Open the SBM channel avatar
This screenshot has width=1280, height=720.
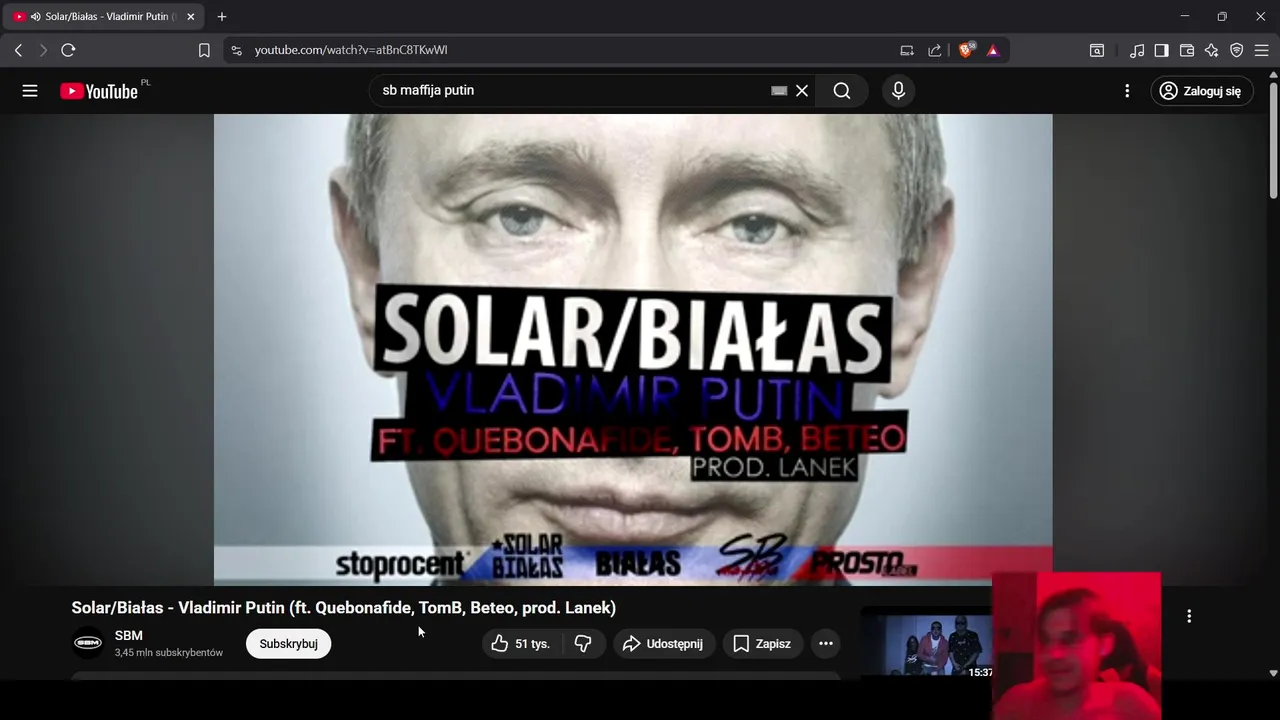tap(88, 643)
